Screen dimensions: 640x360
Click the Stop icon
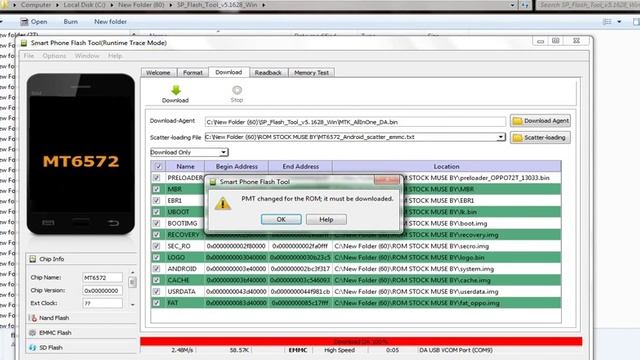(237, 90)
